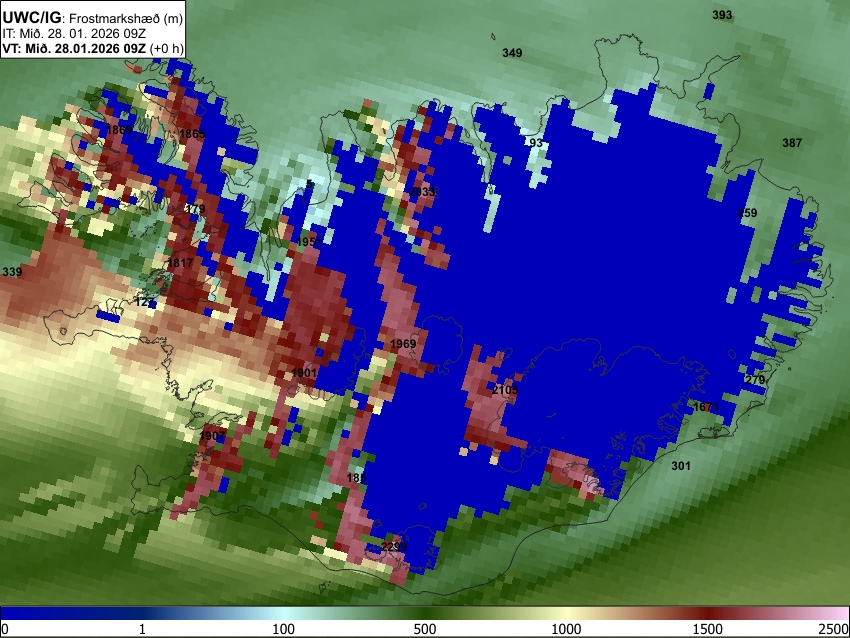The height and width of the screenshot is (638, 850).
Task: Click the map value 93
Action: point(536,143)
